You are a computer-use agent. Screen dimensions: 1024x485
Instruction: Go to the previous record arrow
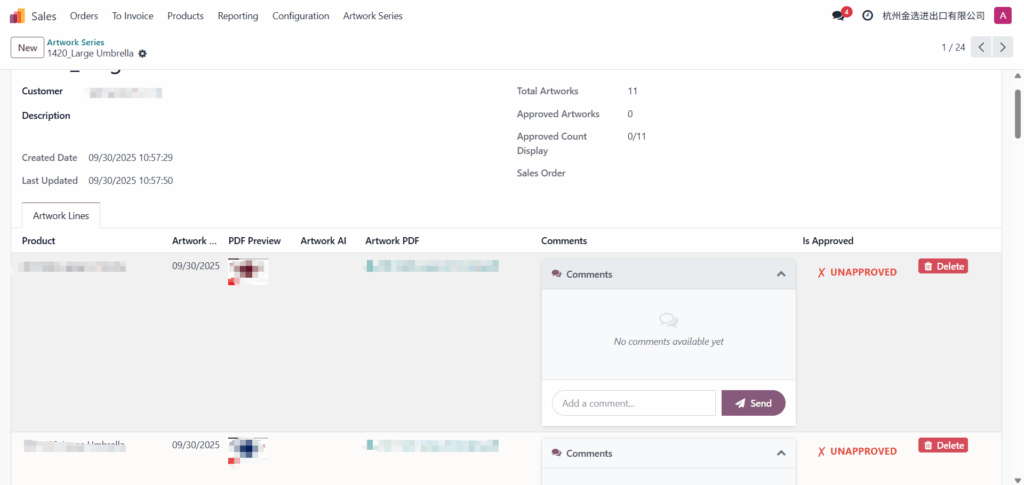coord(982,48)
